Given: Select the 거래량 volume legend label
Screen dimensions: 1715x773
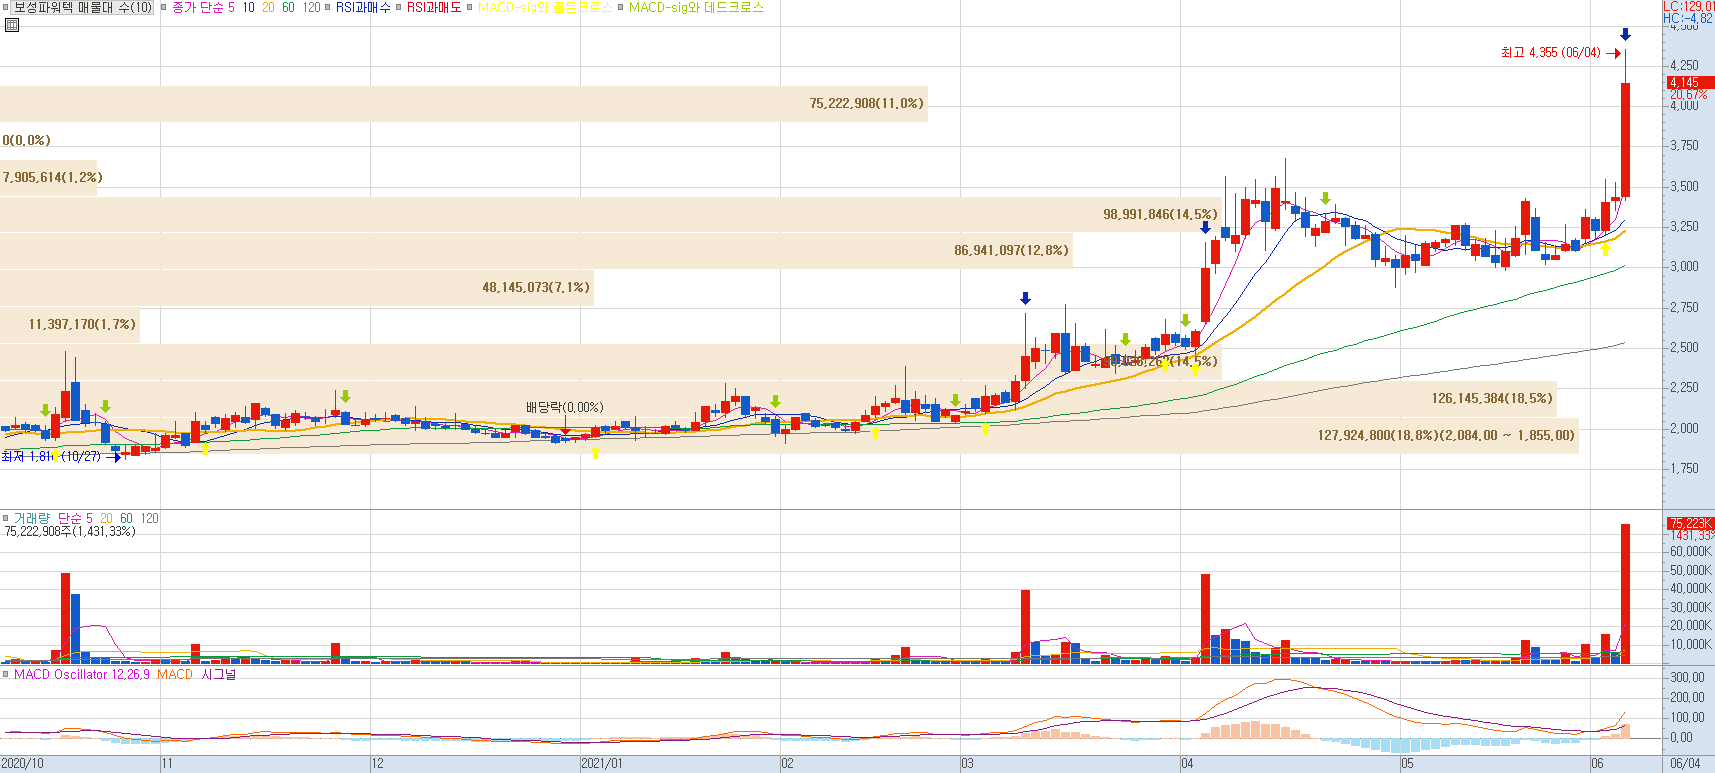Looking at the screenshot, I should (30, 518).
